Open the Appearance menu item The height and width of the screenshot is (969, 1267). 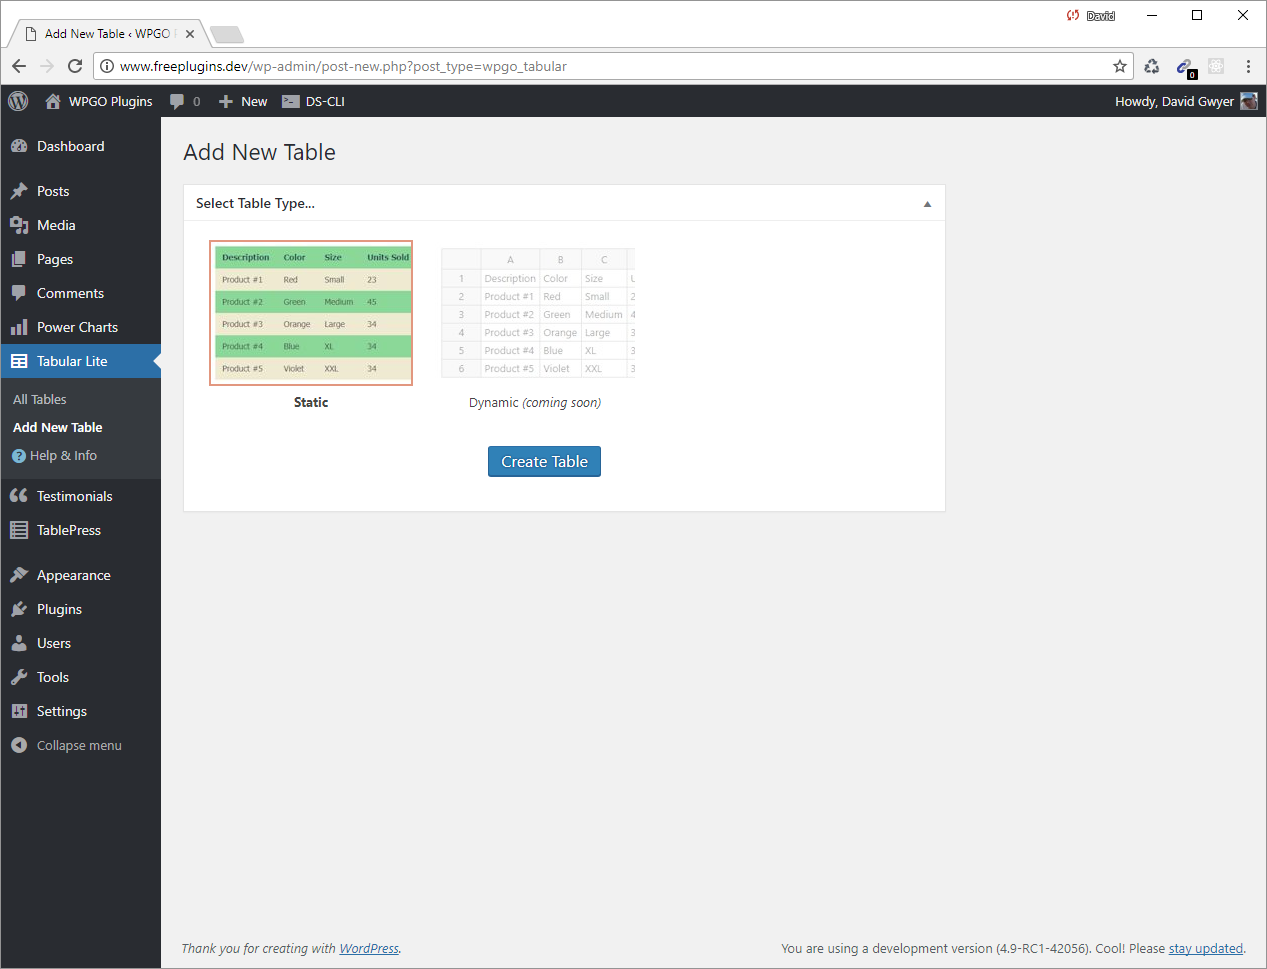click(81, 575)
